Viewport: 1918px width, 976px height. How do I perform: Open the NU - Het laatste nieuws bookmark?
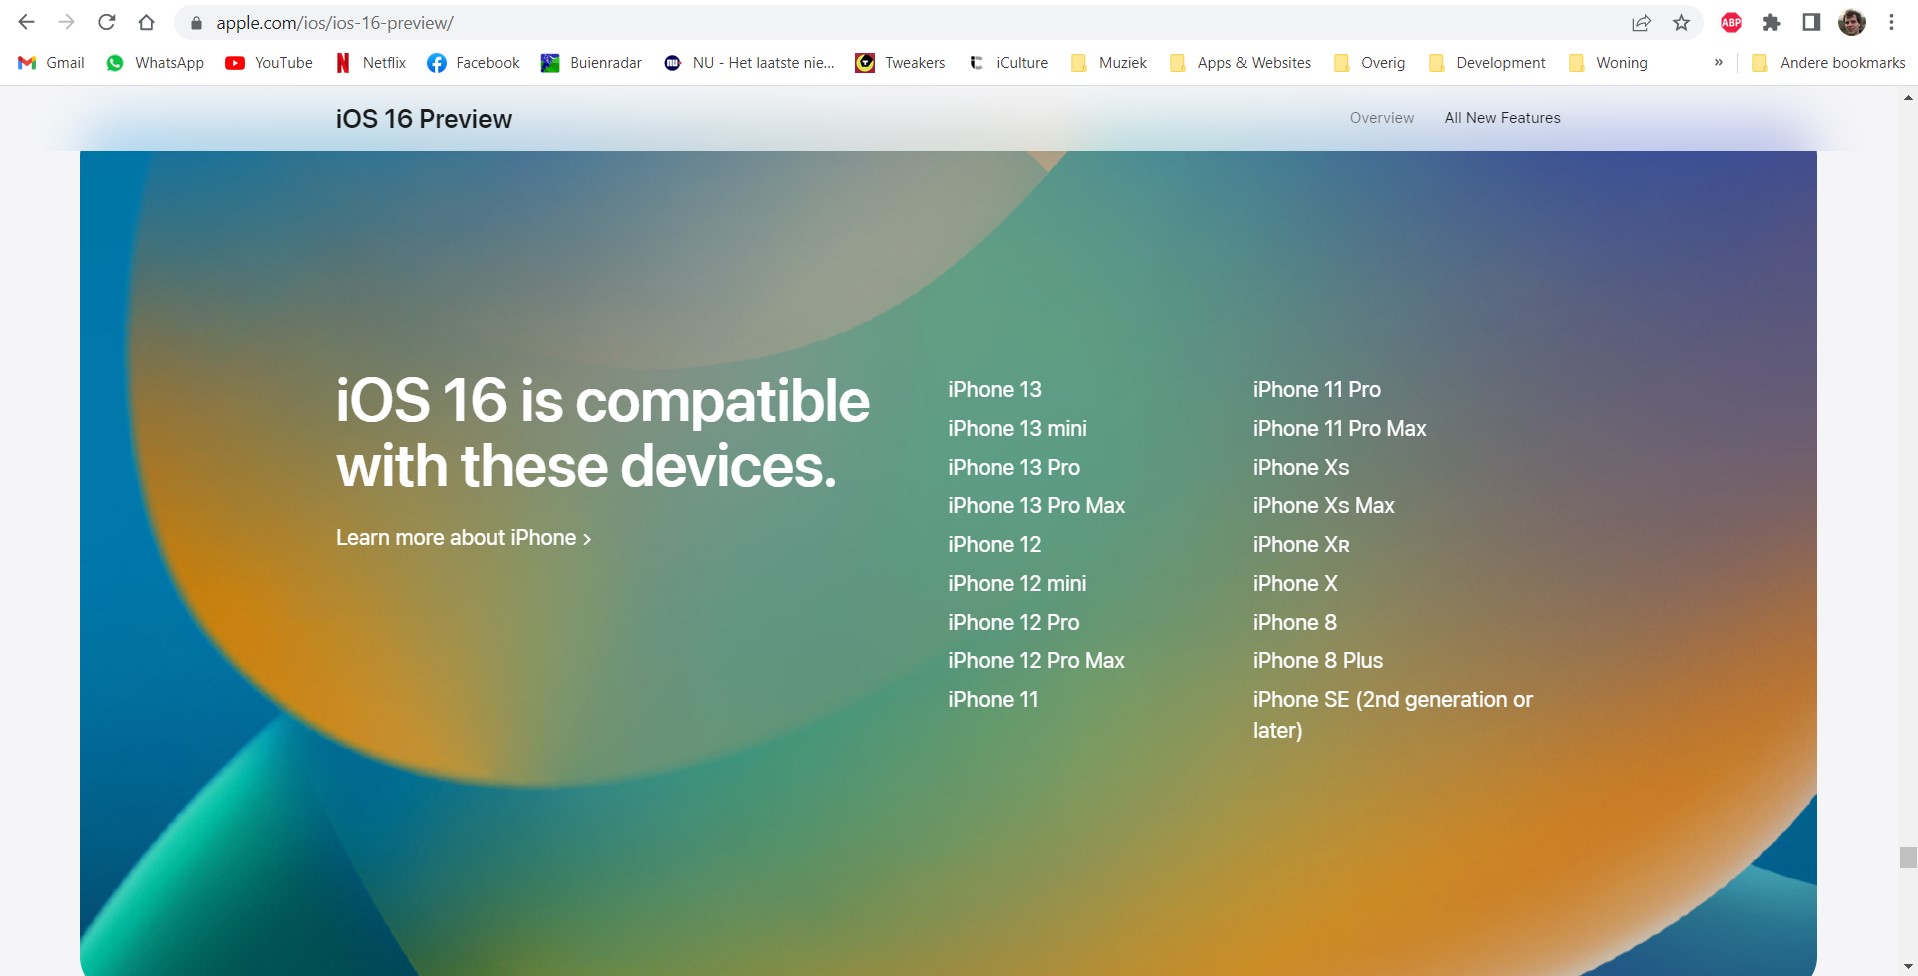(749, 63)
